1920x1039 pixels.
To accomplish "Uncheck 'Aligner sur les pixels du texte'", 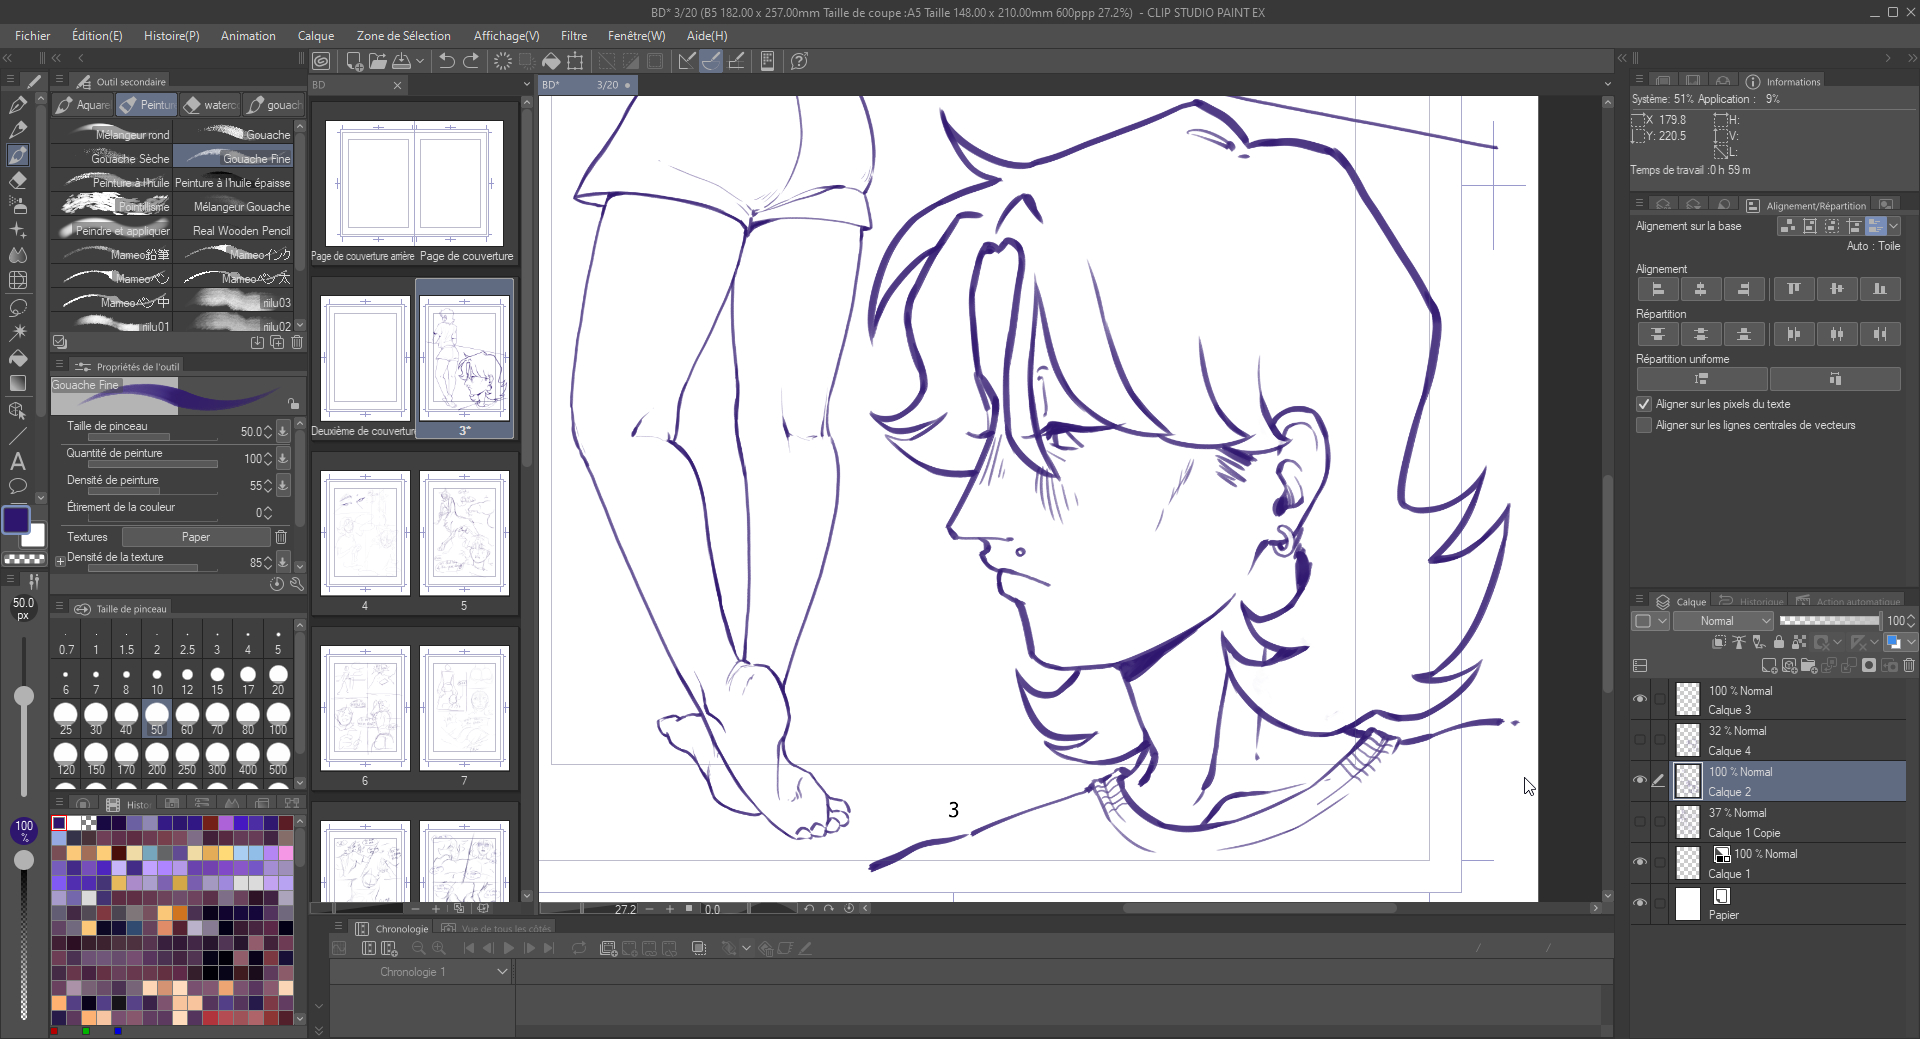I will (1644, 404).
